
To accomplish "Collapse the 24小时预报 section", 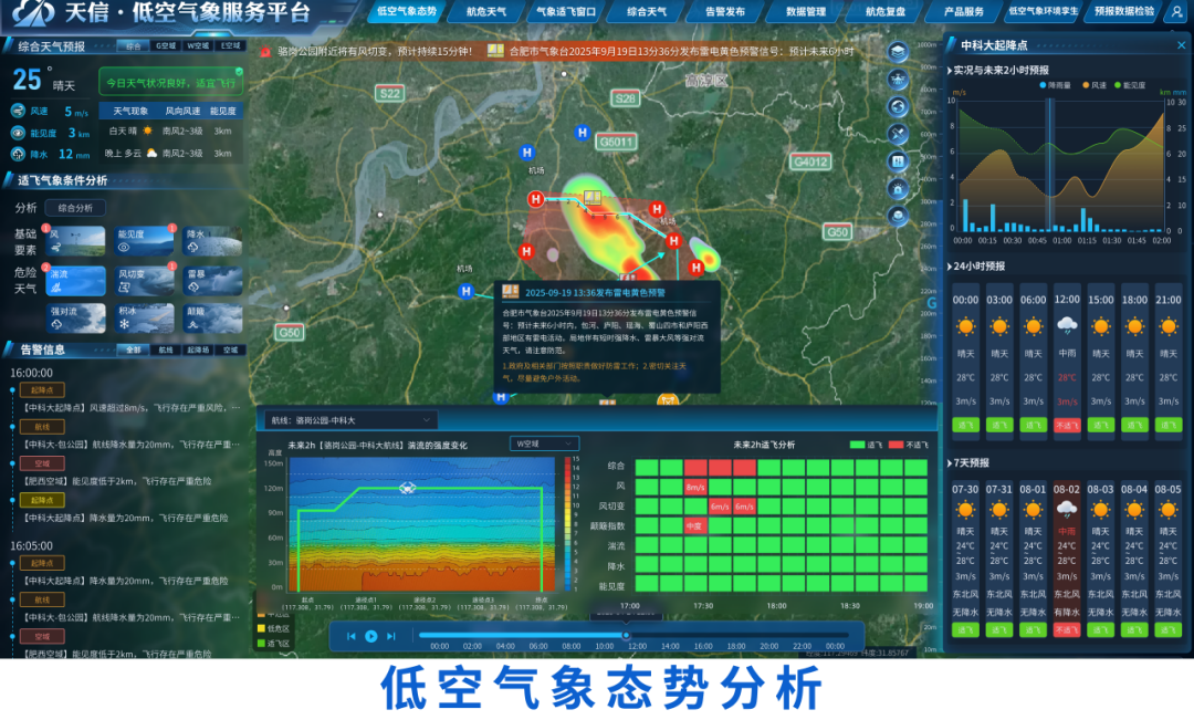I will pyautogui.click(x=950, y=267).
